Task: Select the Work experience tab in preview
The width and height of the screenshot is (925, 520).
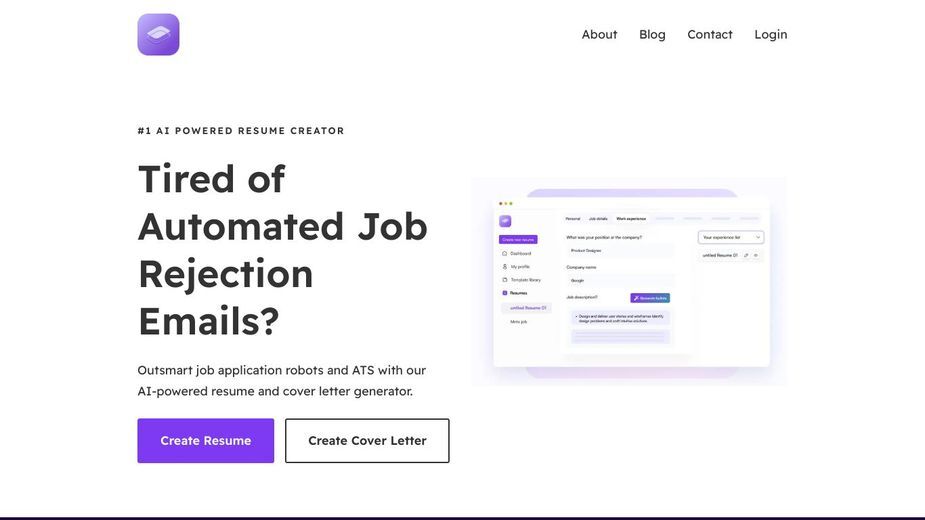Action: 631,219
